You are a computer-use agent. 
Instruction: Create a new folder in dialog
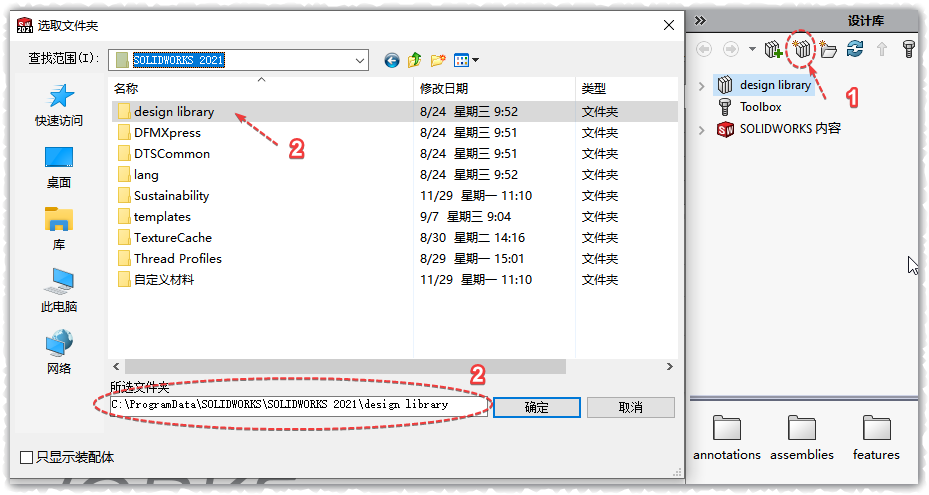coord(438,60)
